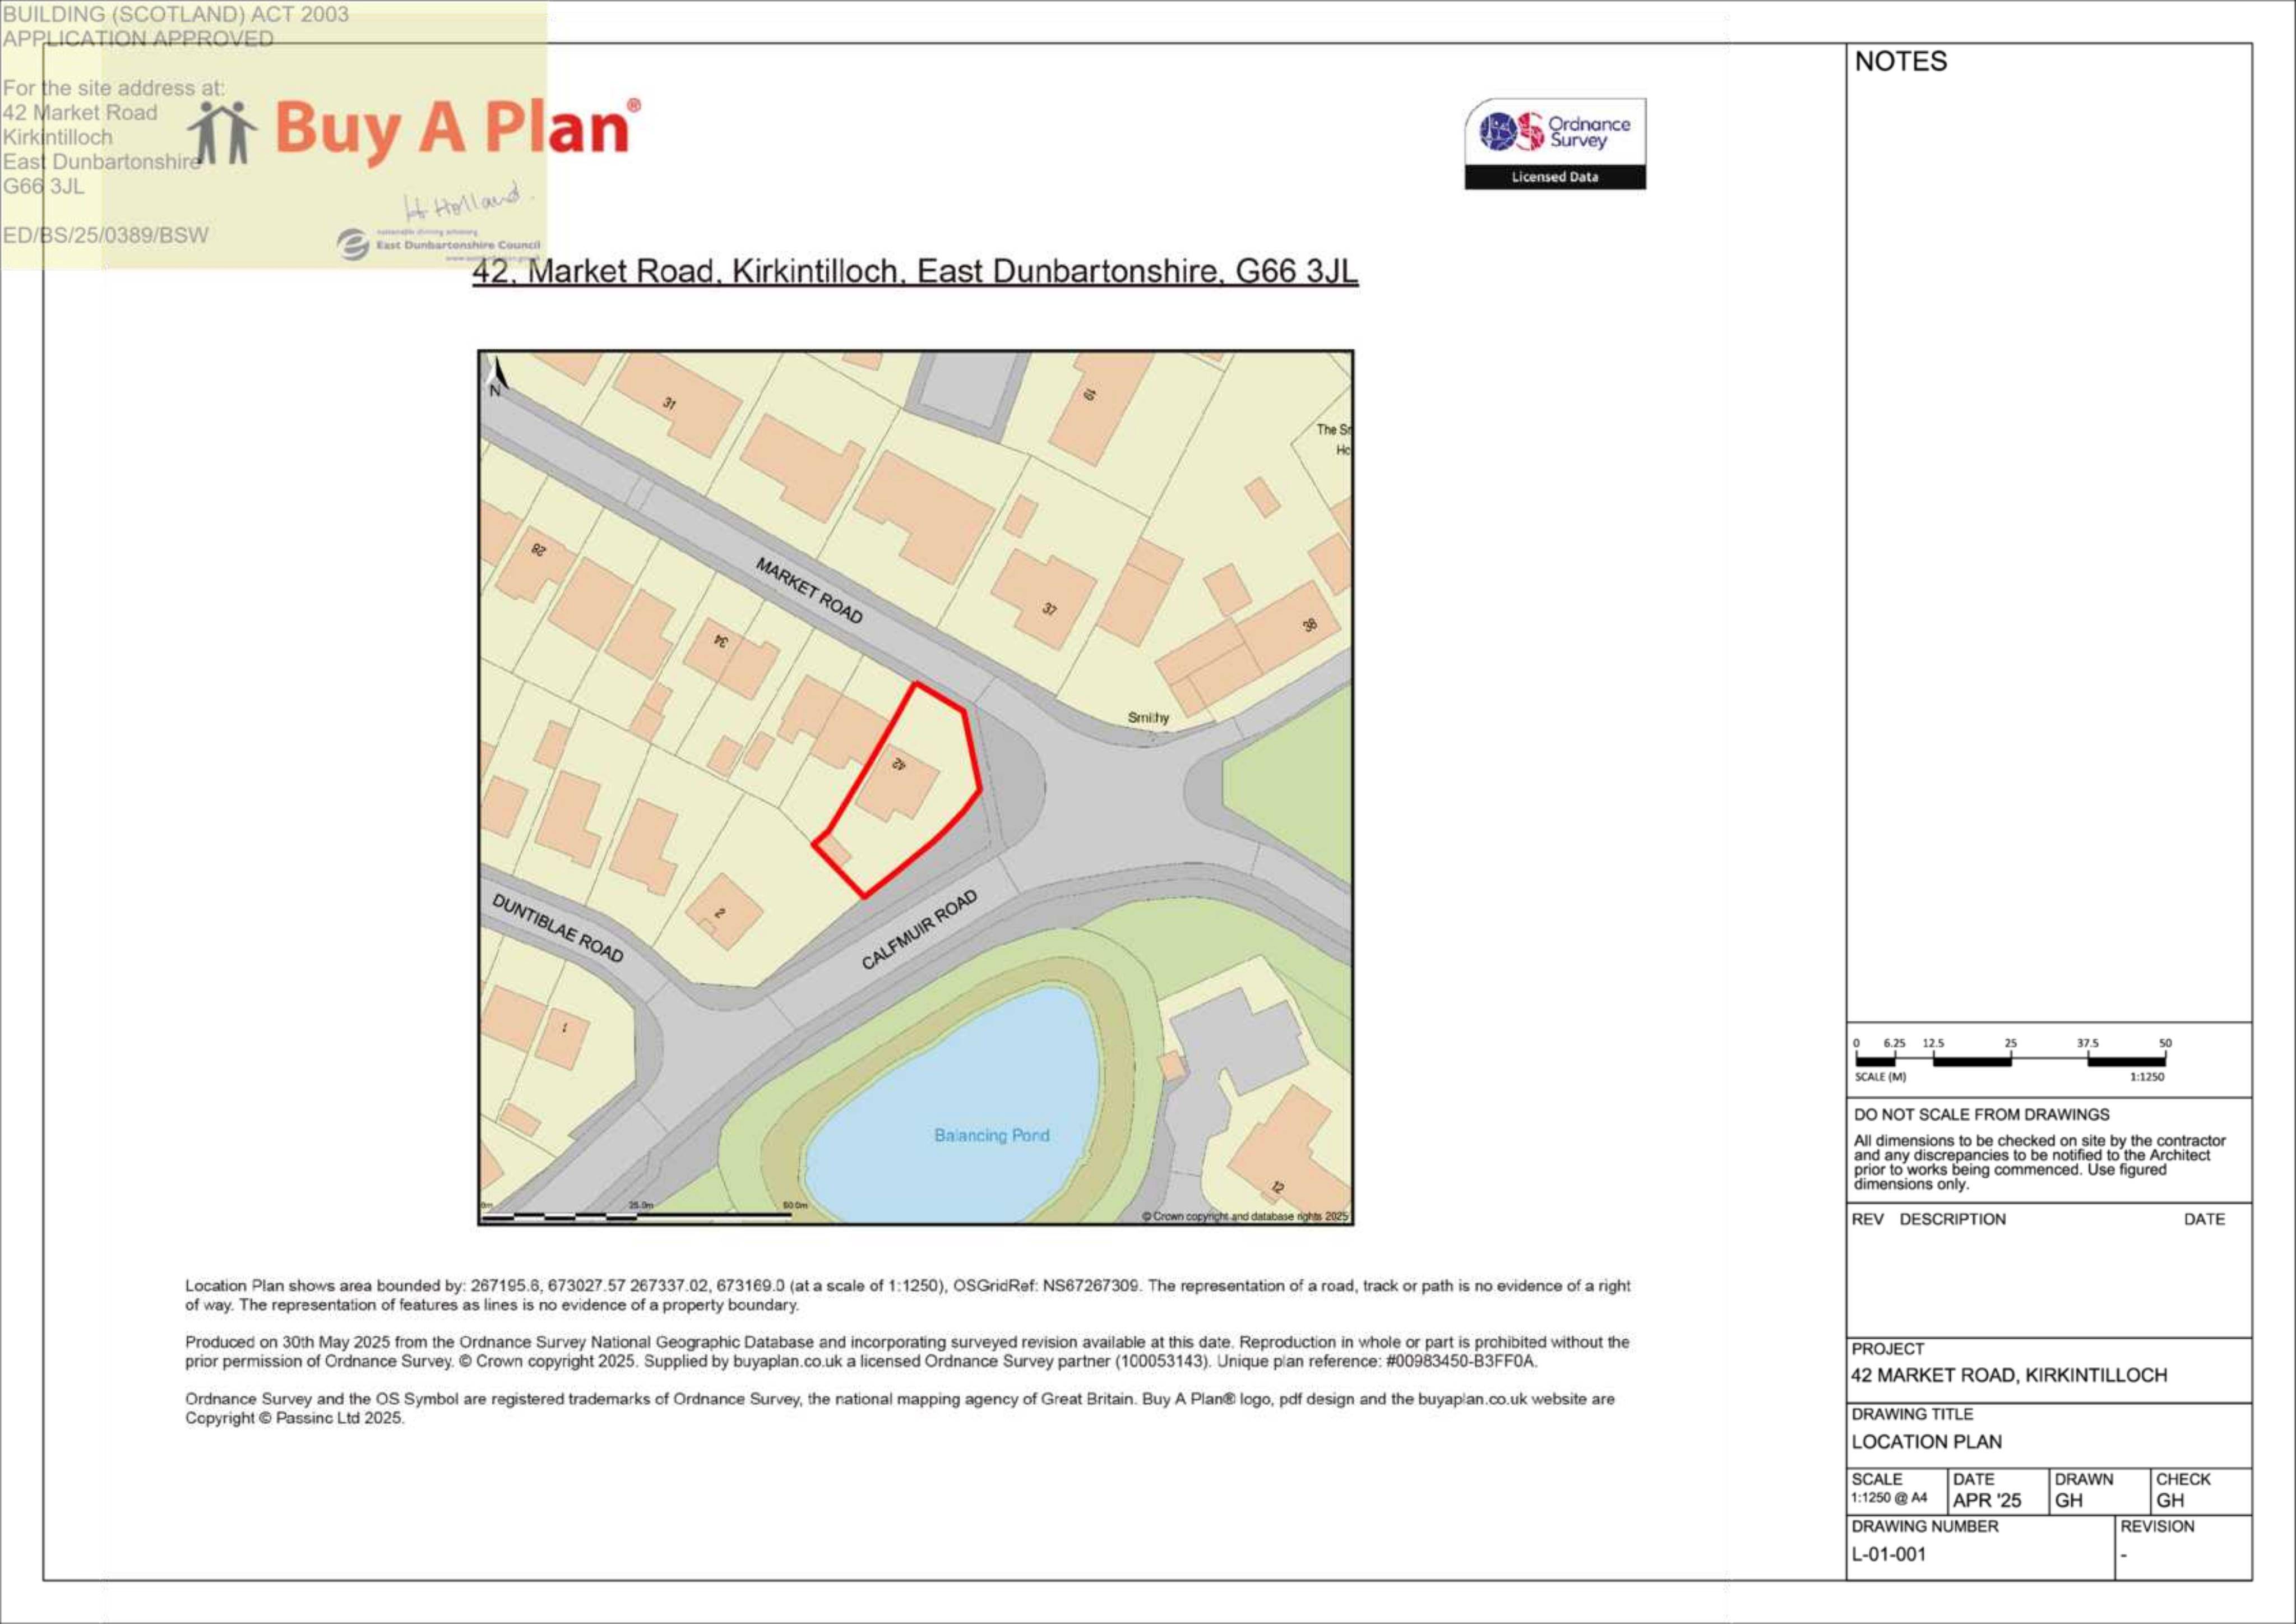Click drawing title 'LOCATION PLAN'

[x=1926, y=1442]
